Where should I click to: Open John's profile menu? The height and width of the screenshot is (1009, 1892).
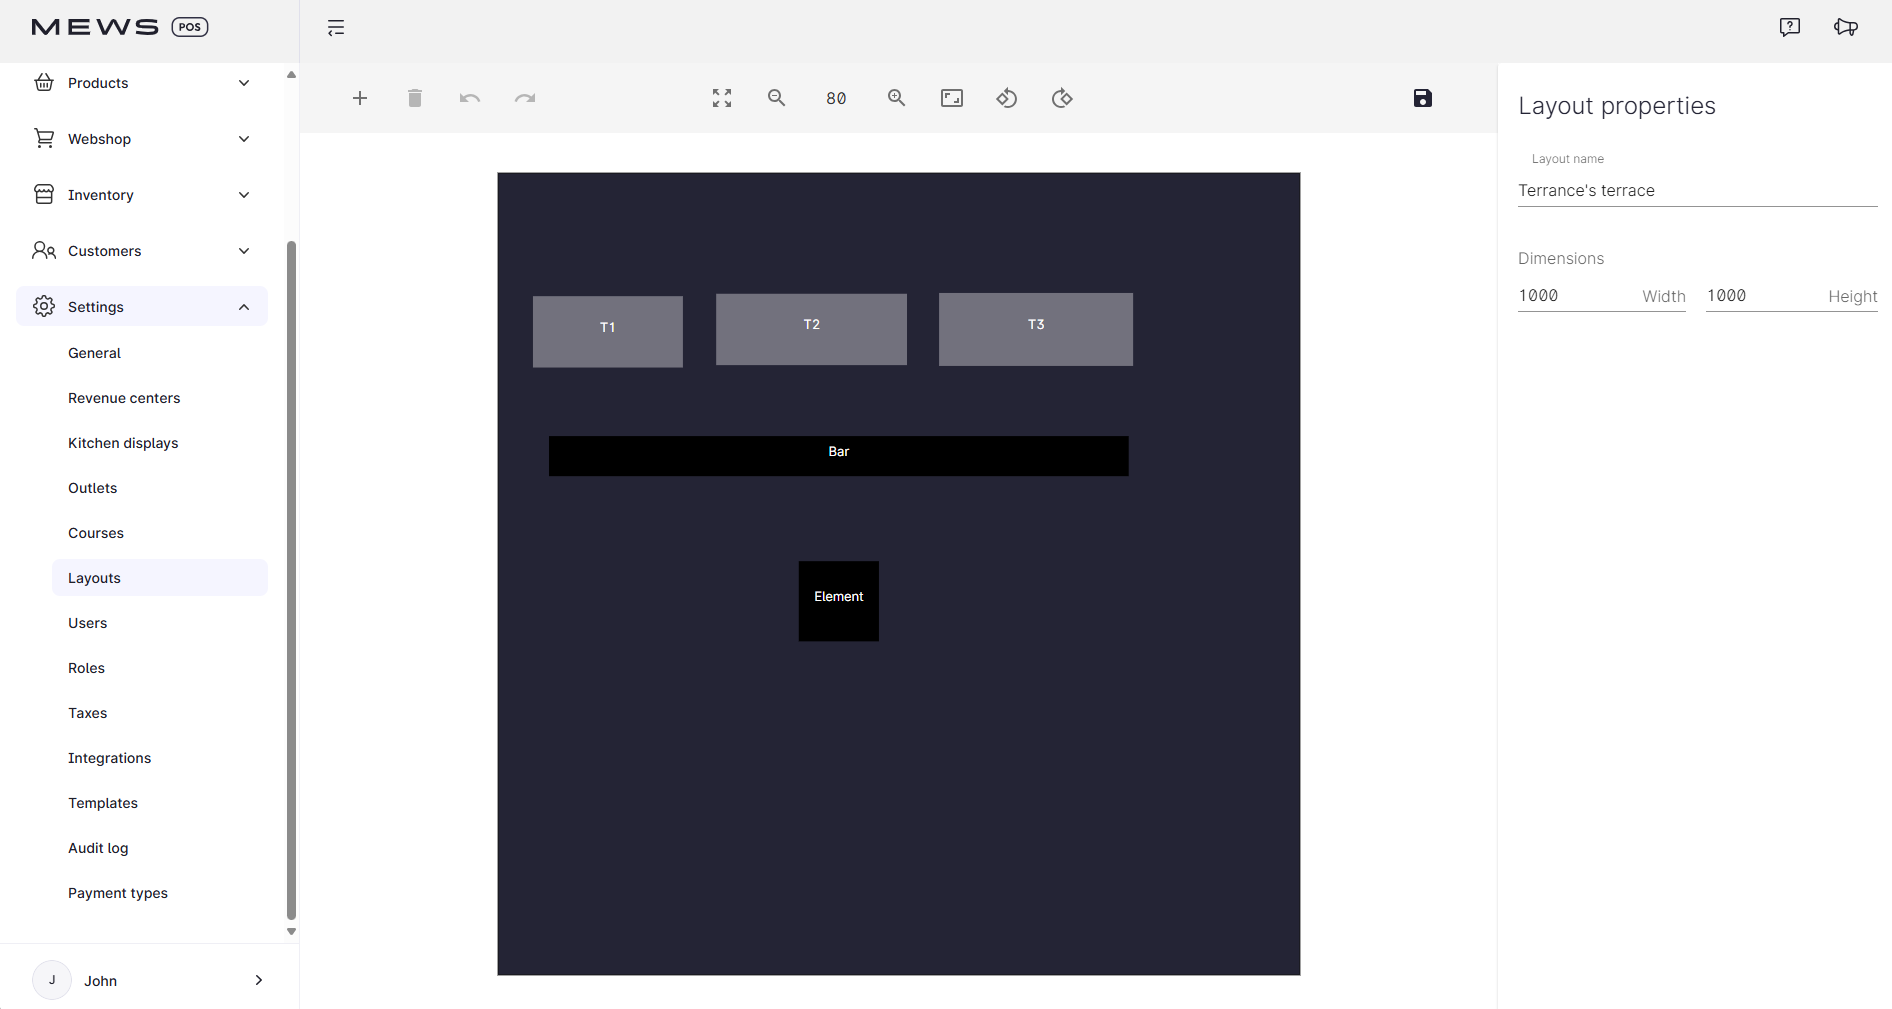150,981
